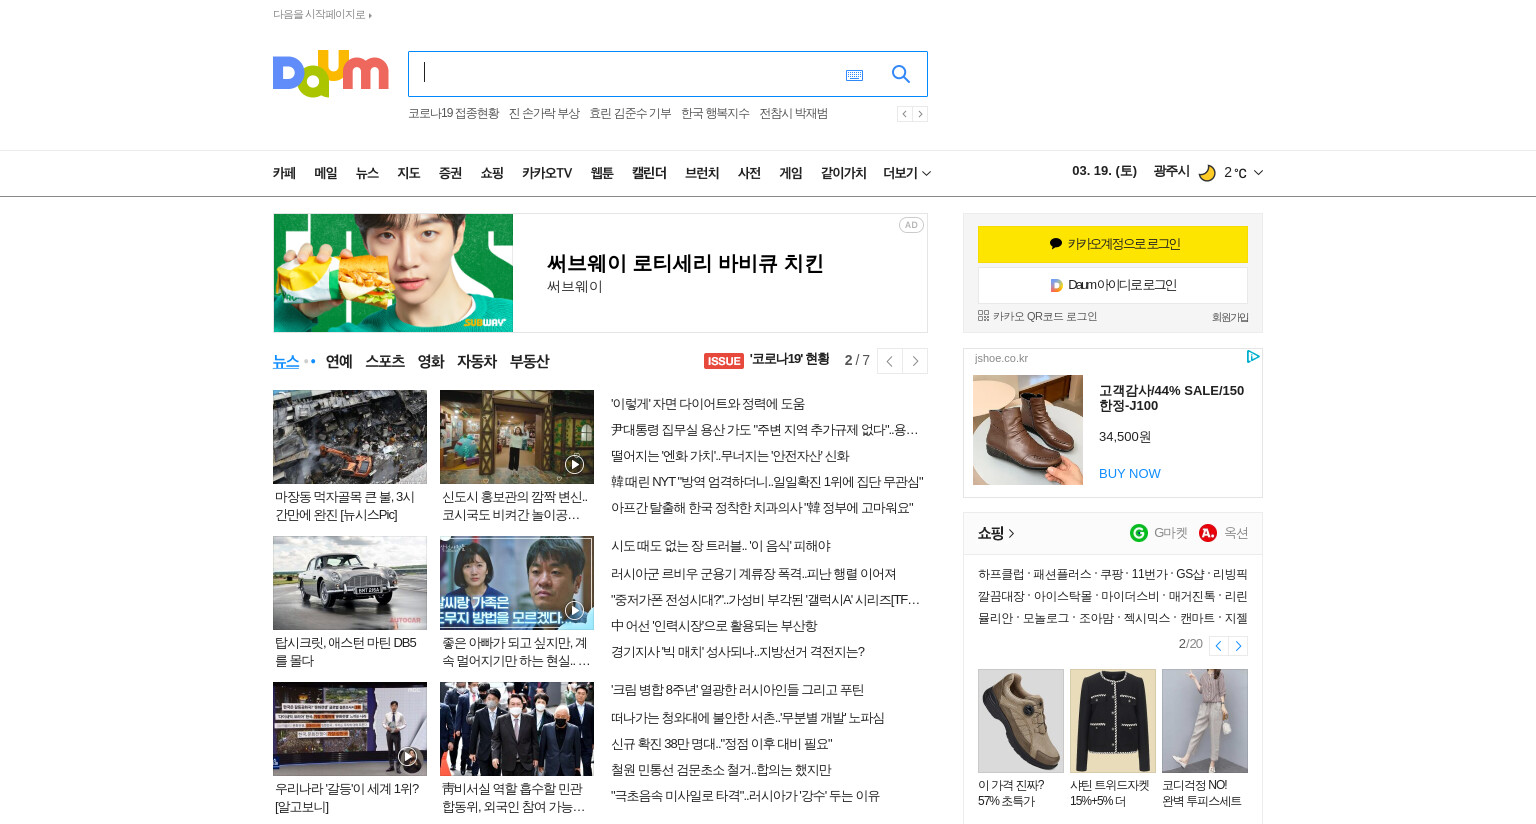Switch to the 연예 news tab
The width and height of the screenshot is (1536, 824).
[339, 361]
